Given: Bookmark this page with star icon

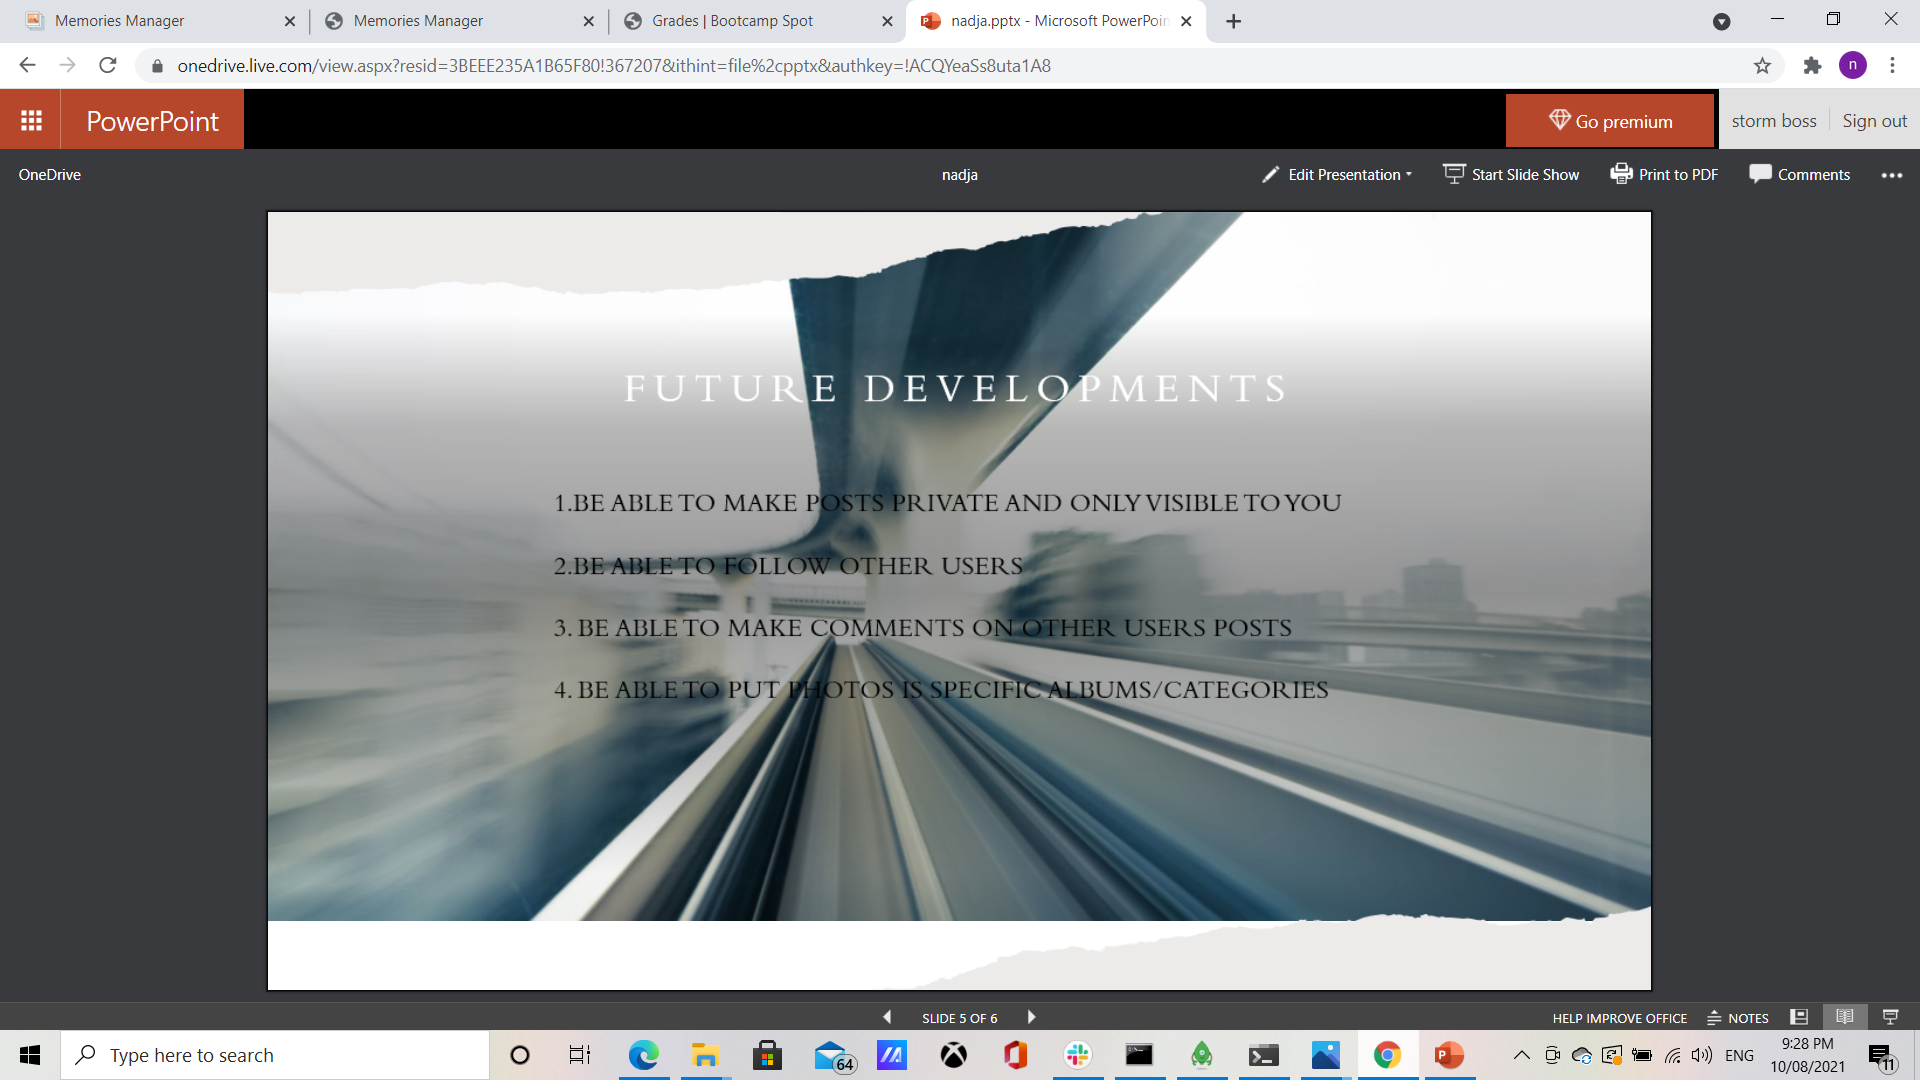Looking at the screenshot, I should (x=1762, y=66).
